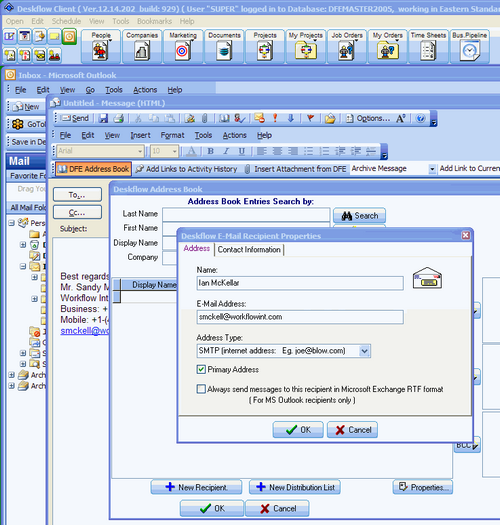The image size is (500, 525).
Task: Click the Italic formatting icon
Action: (226, 151)
